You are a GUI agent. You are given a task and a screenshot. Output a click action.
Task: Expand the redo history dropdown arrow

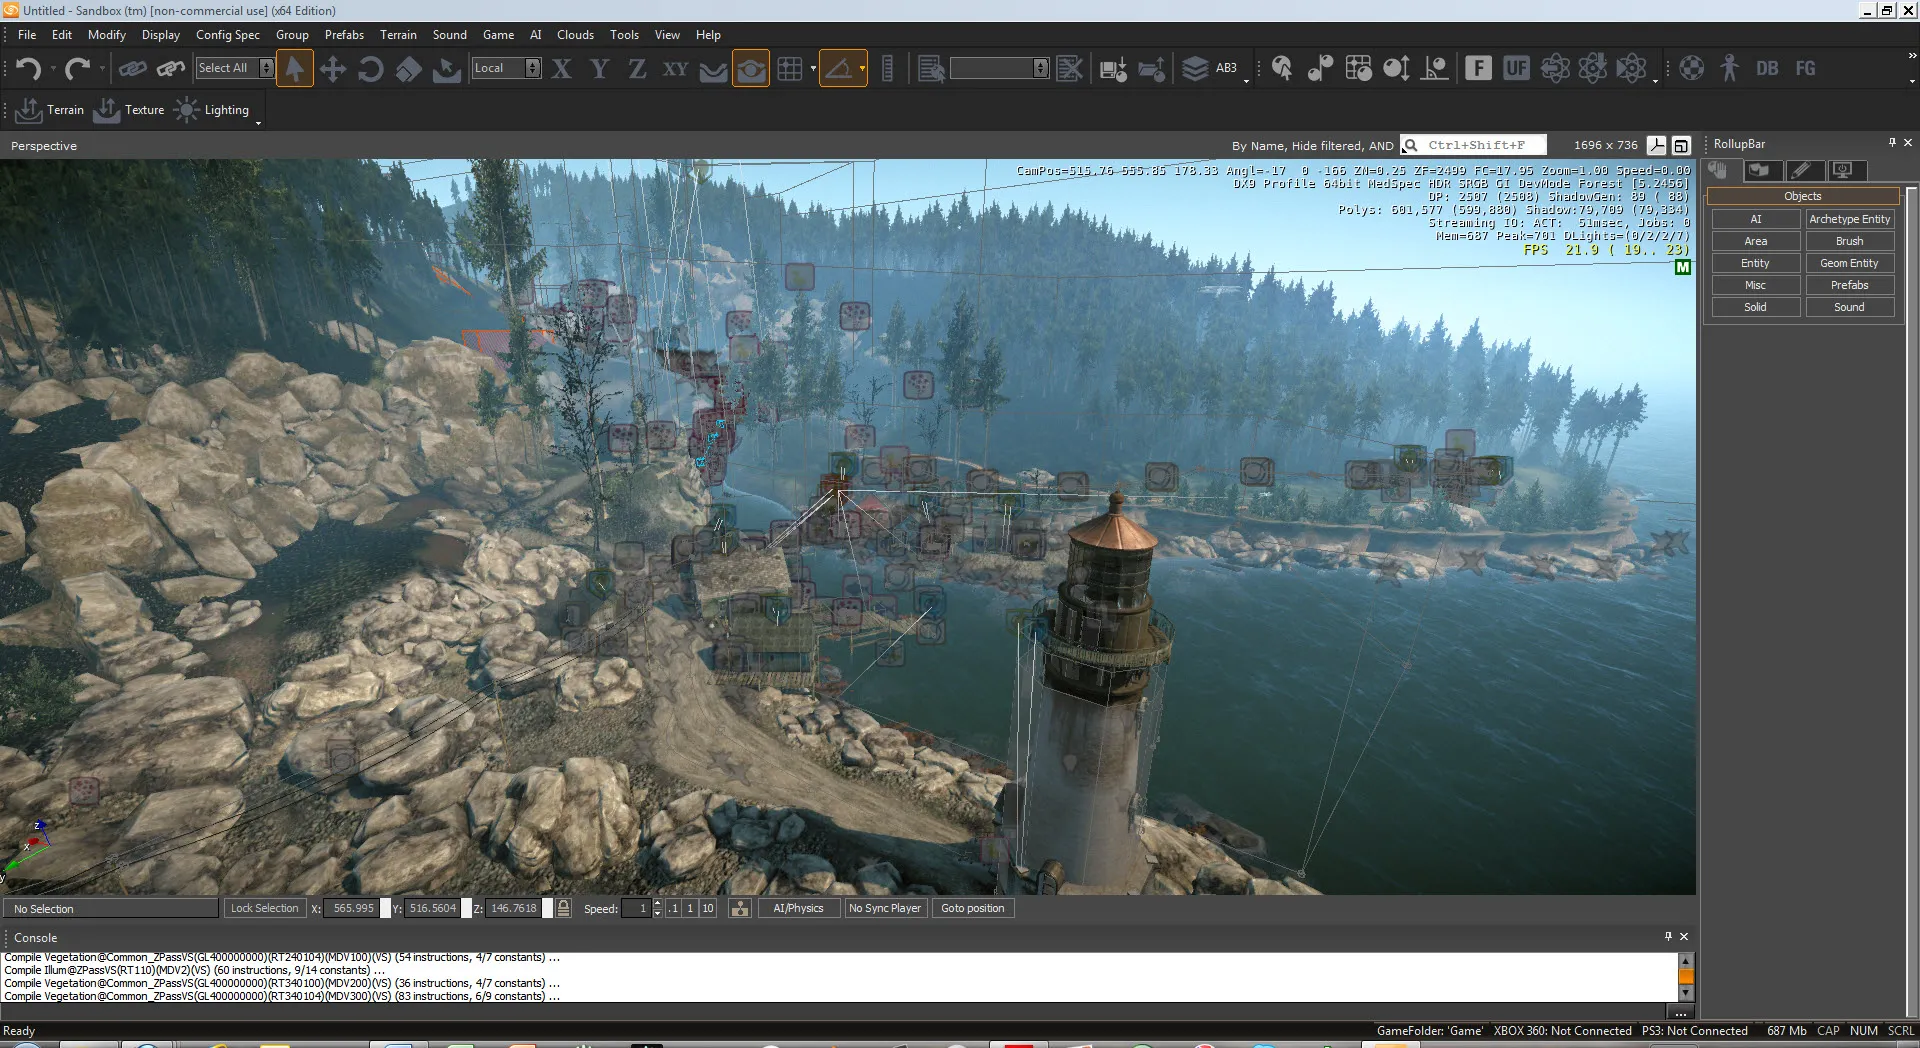tap(102, 69)
